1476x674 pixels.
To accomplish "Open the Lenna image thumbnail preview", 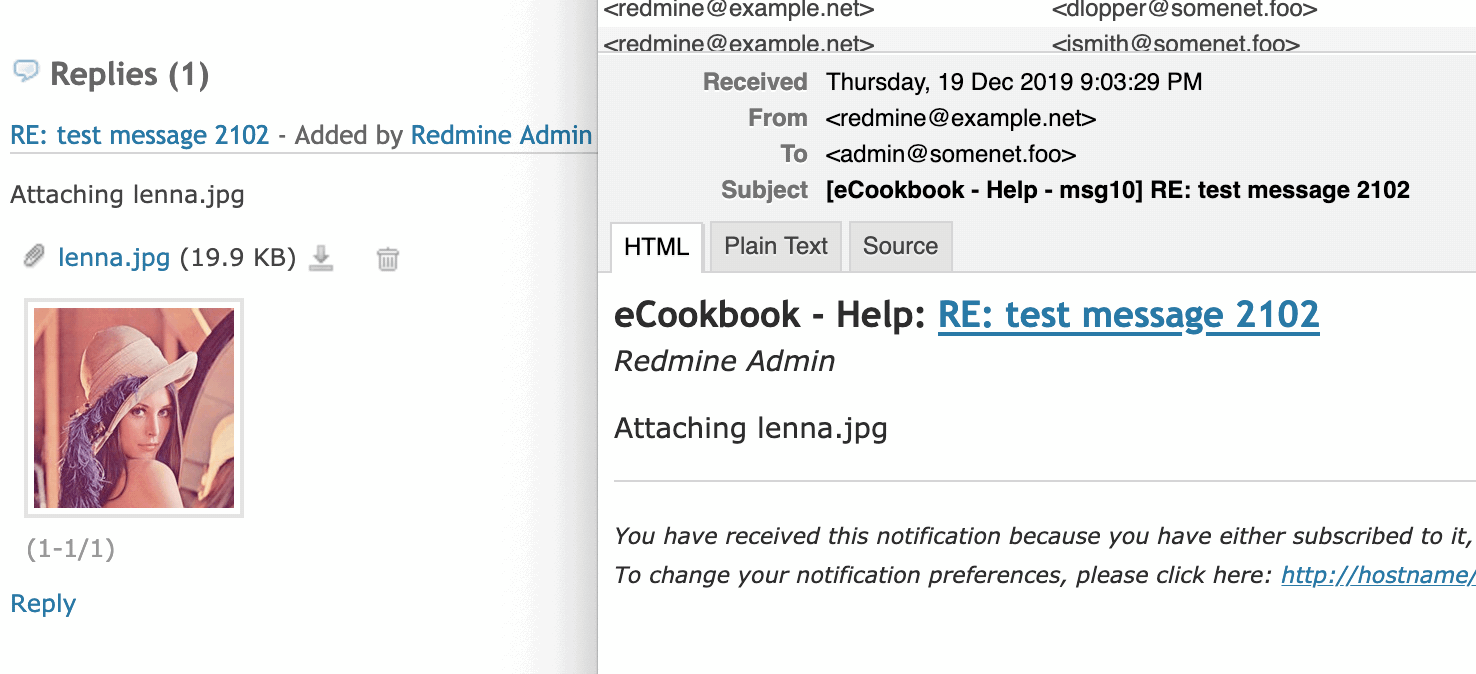I will pos(134,408).
